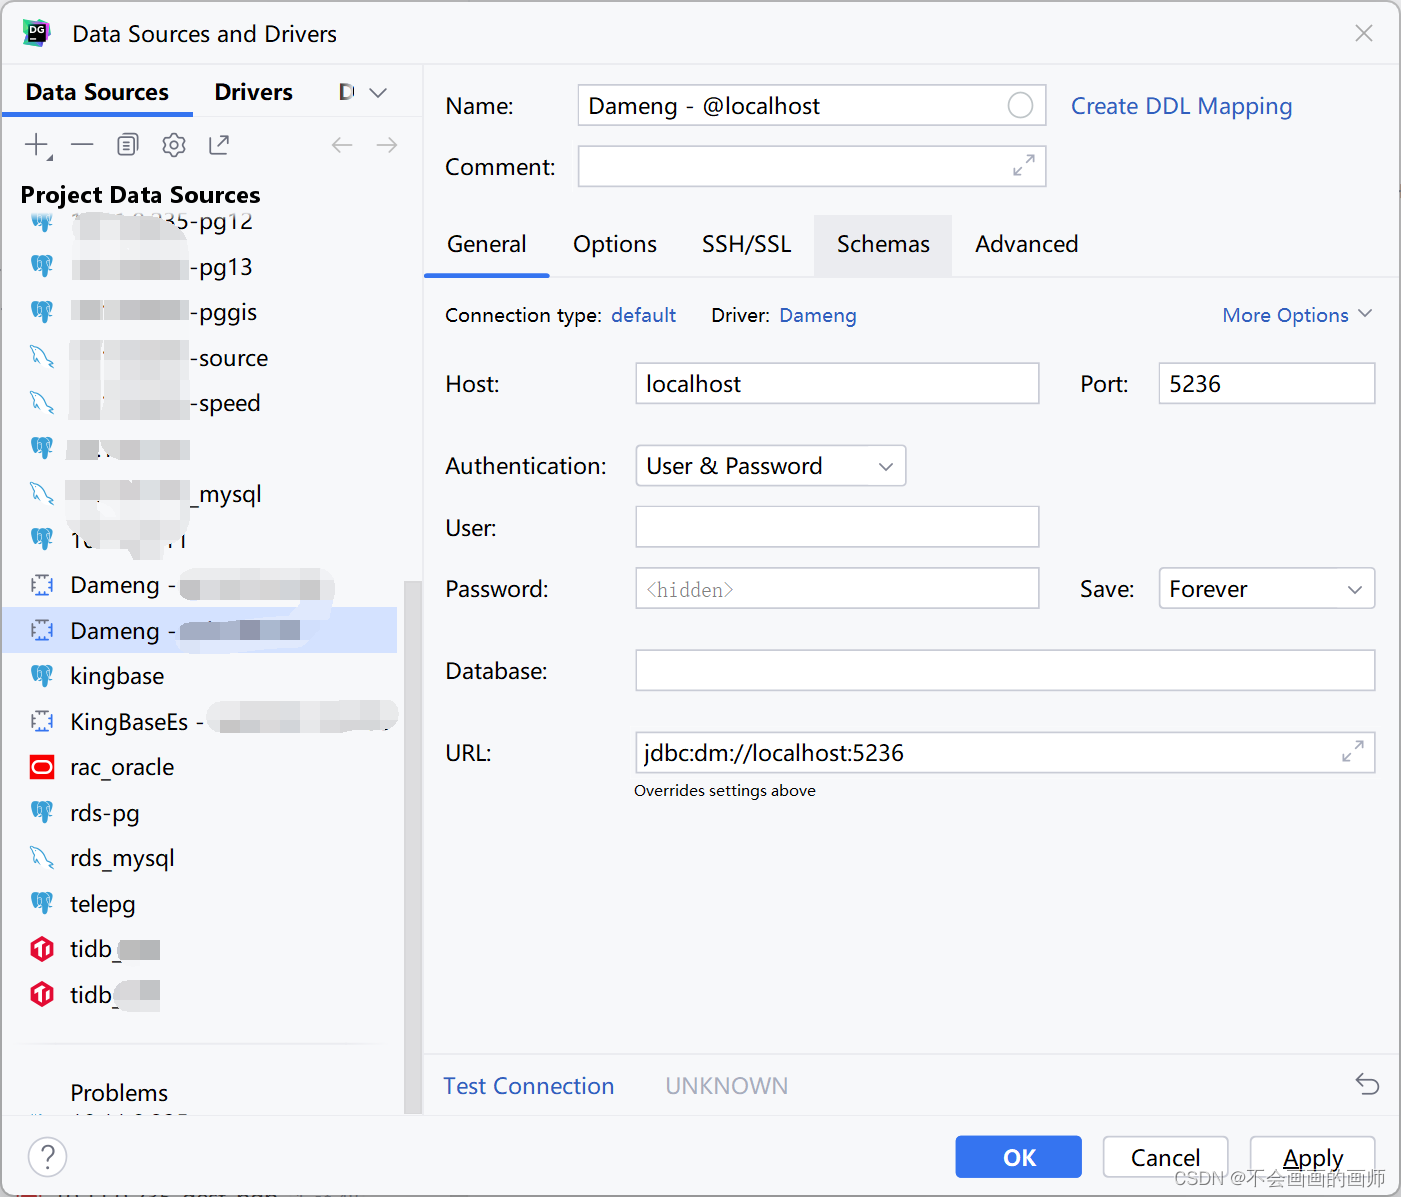Screen dimensions: 1401x1197
Task: Revert changes with undo arrow icon
Action: click(1367, 1084)
